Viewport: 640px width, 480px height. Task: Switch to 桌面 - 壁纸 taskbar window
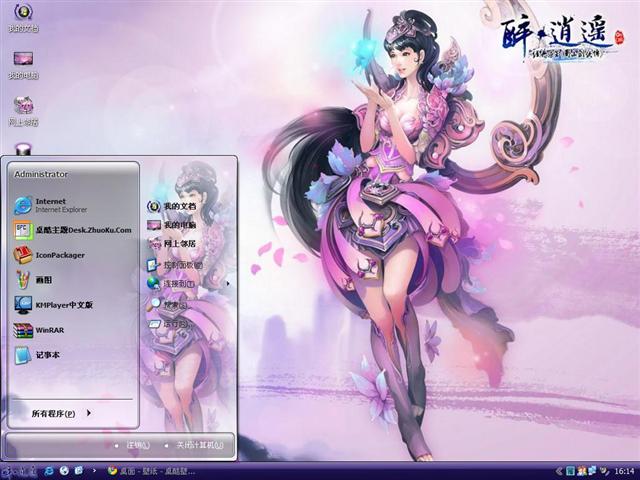coord(151,471)
